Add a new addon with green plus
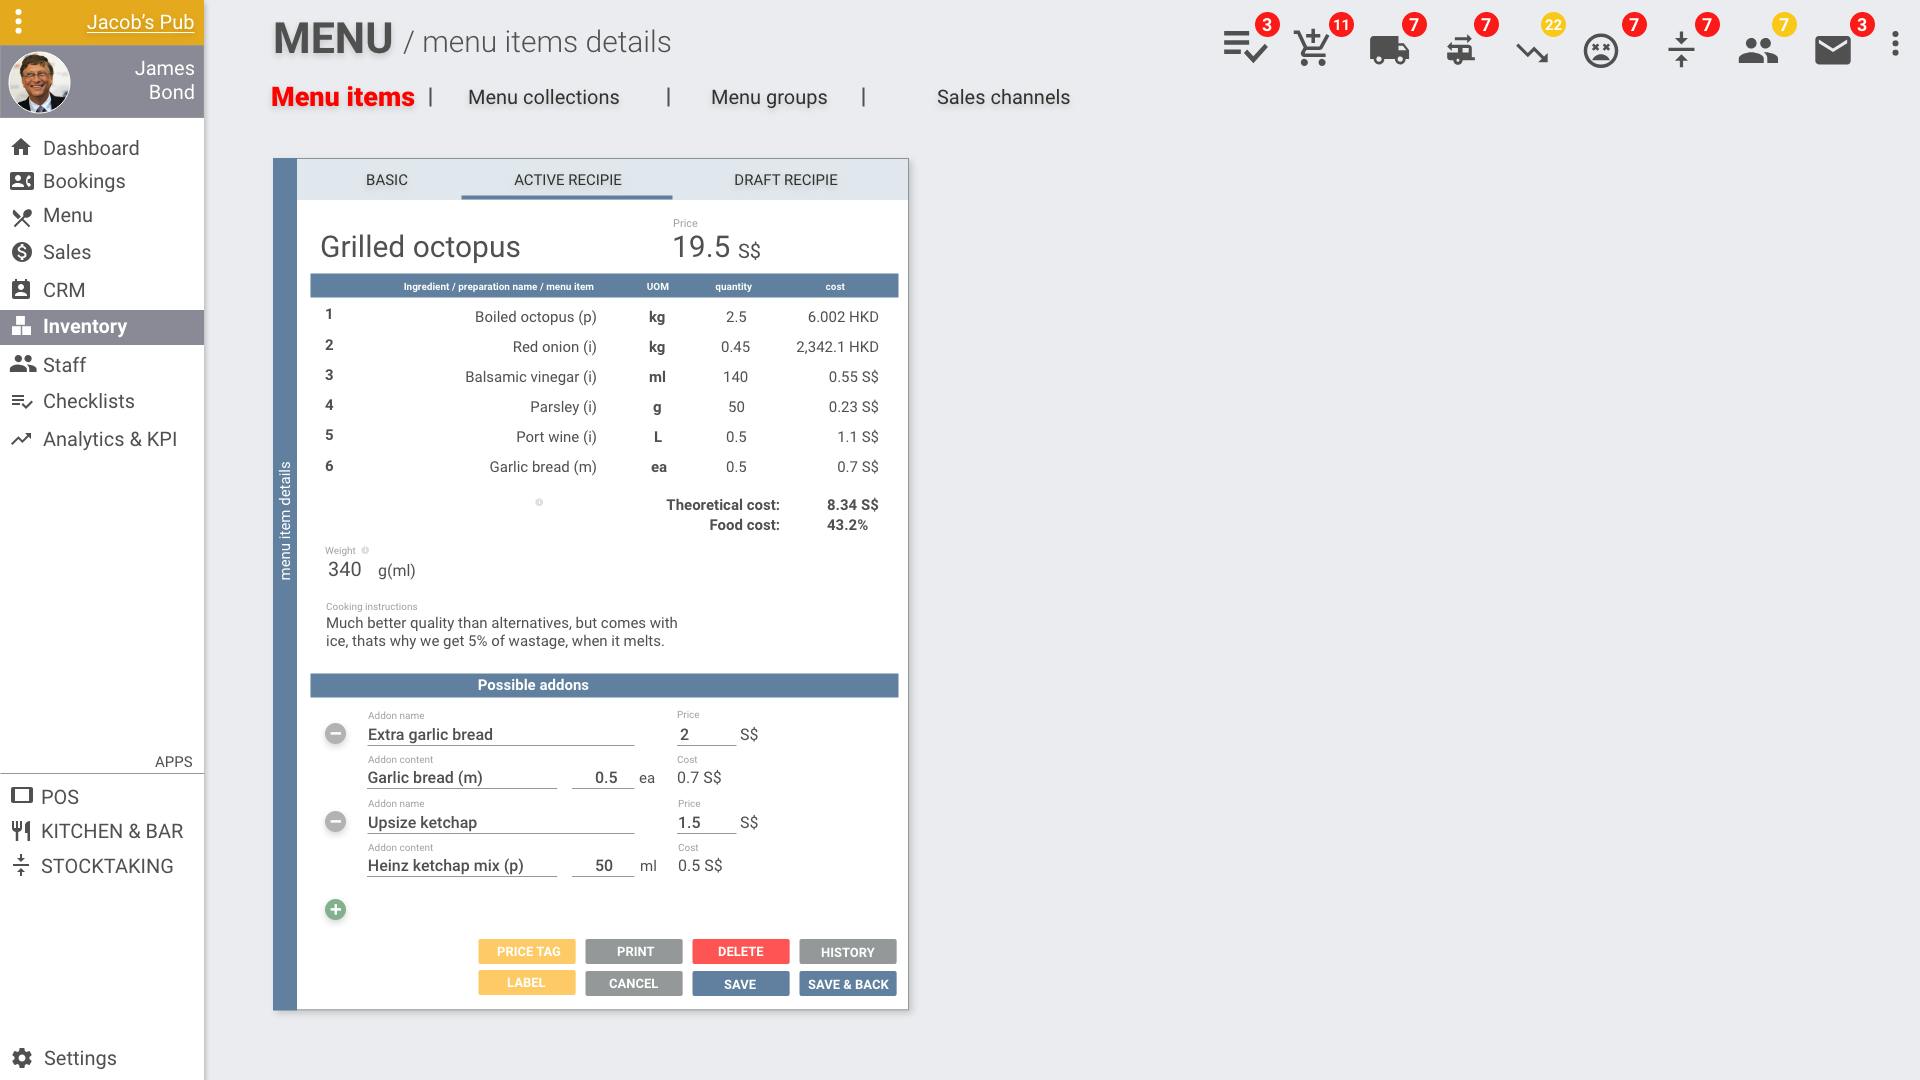The width and height of the screenshot is (1920, 1080). click(335, 909)
